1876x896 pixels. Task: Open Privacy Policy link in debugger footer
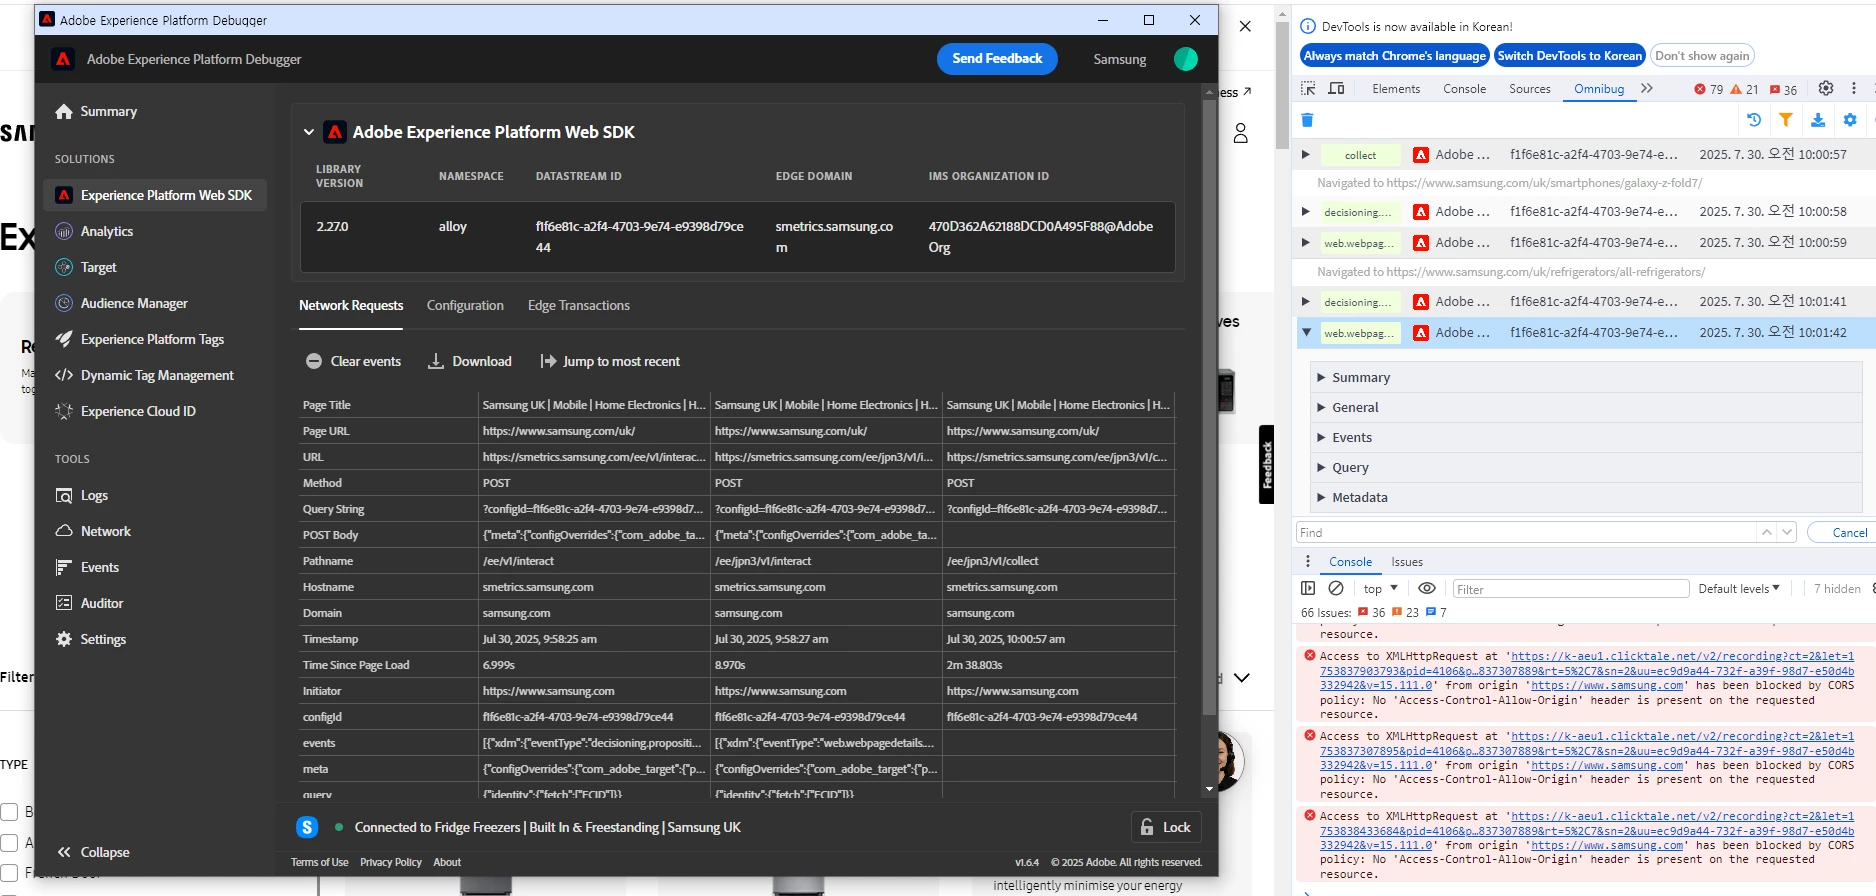(x=391, y=862)
